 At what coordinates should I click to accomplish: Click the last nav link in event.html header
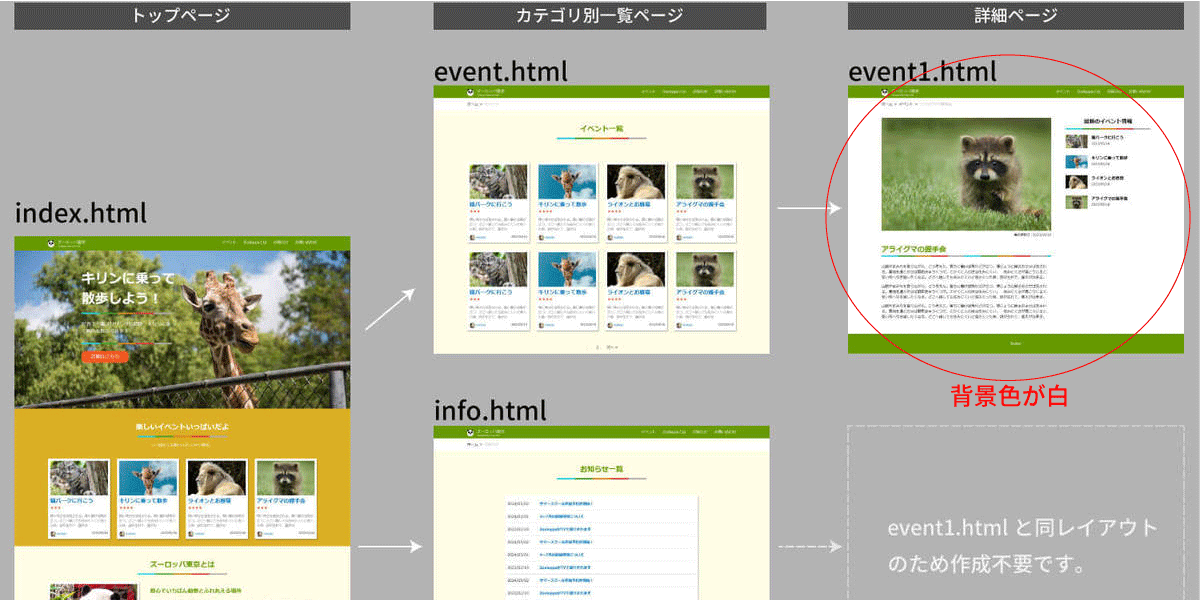click(x=724, y=92)
